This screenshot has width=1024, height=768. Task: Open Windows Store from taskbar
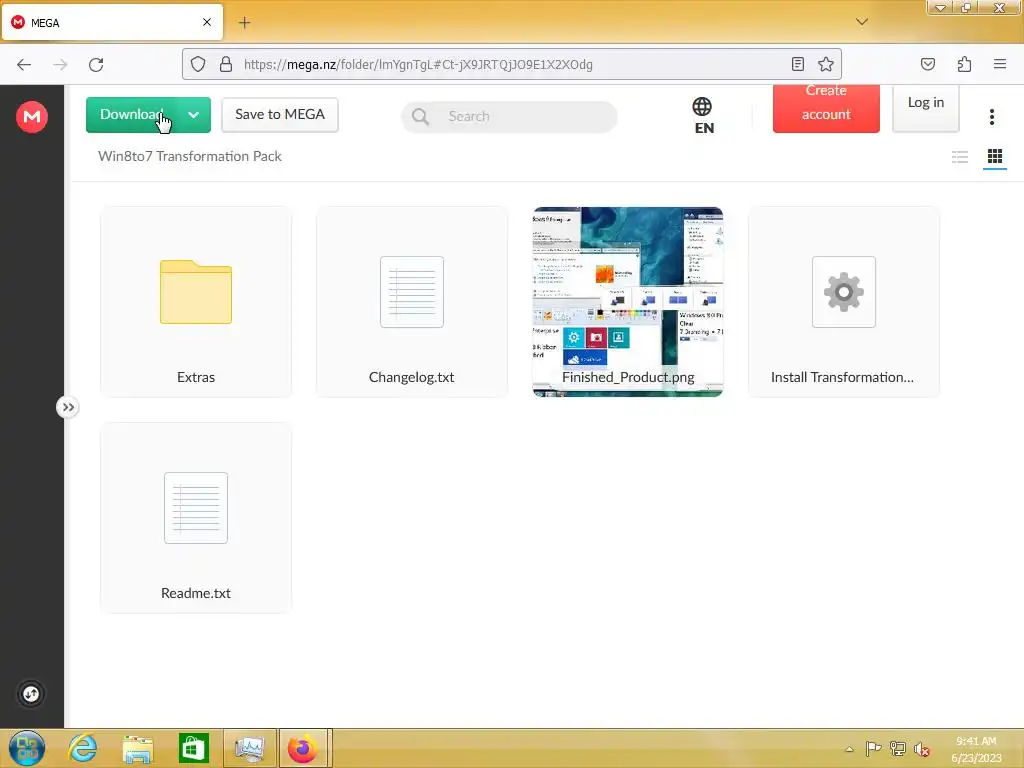[193, 748]
